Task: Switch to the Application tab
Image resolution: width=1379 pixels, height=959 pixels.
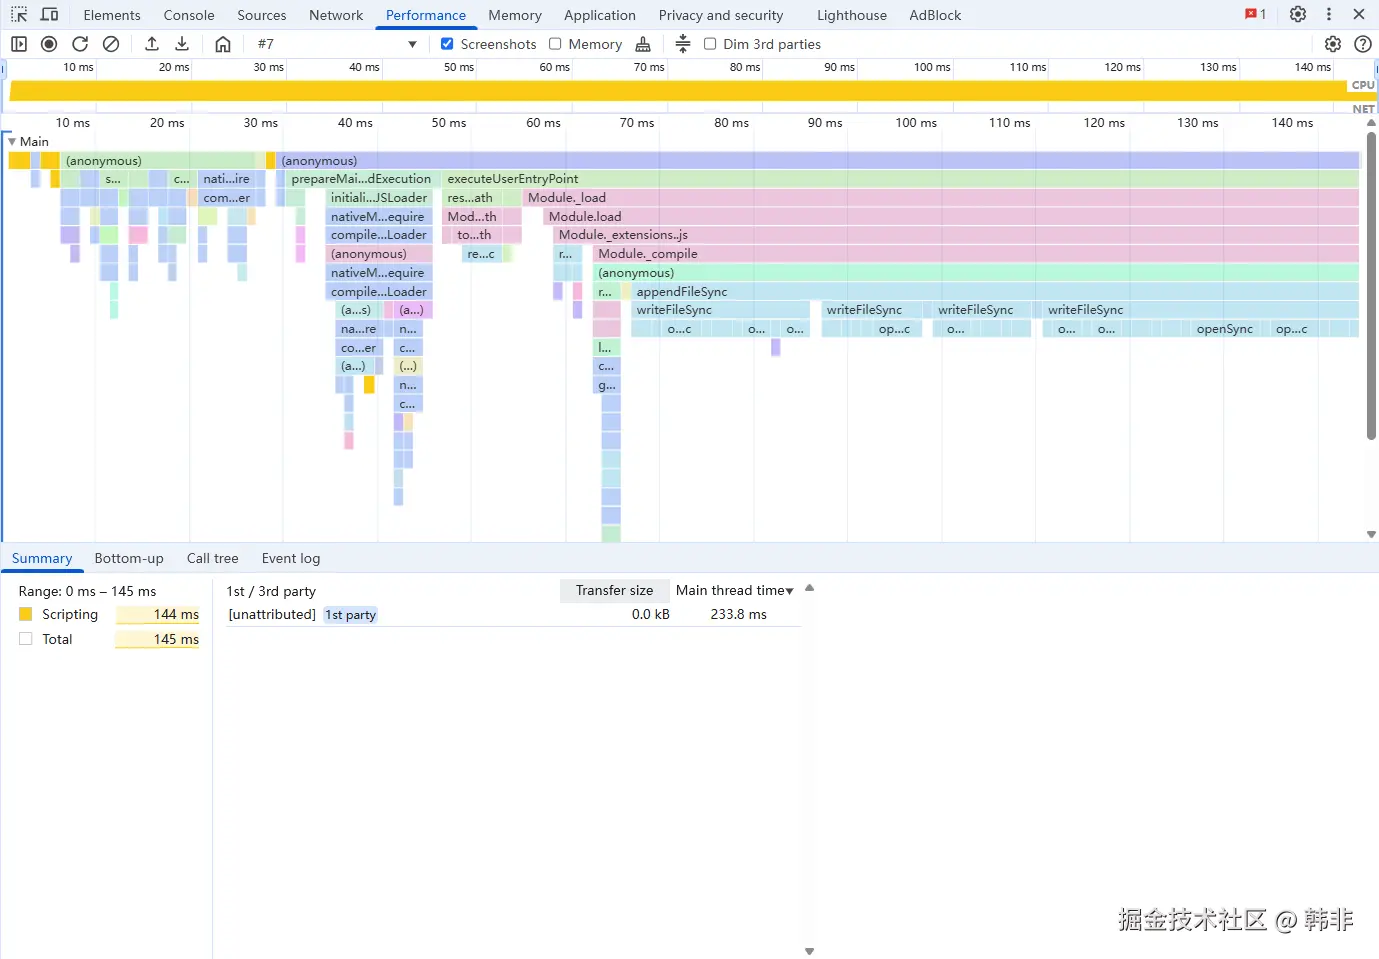Action: pos(600,15)
